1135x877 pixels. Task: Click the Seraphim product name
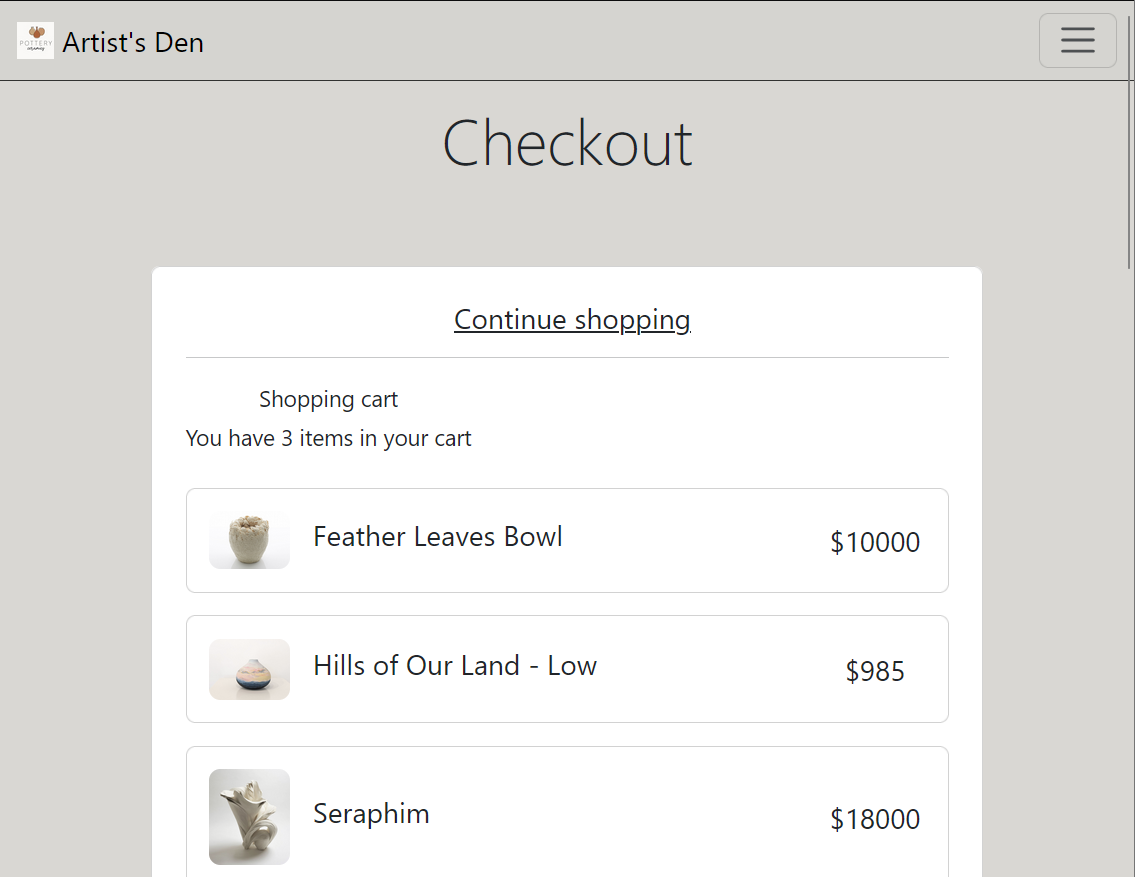(371, 813)
